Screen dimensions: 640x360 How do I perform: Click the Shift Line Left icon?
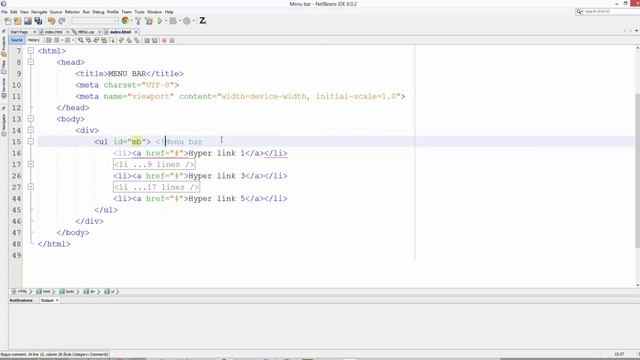[x=147, y=40]
